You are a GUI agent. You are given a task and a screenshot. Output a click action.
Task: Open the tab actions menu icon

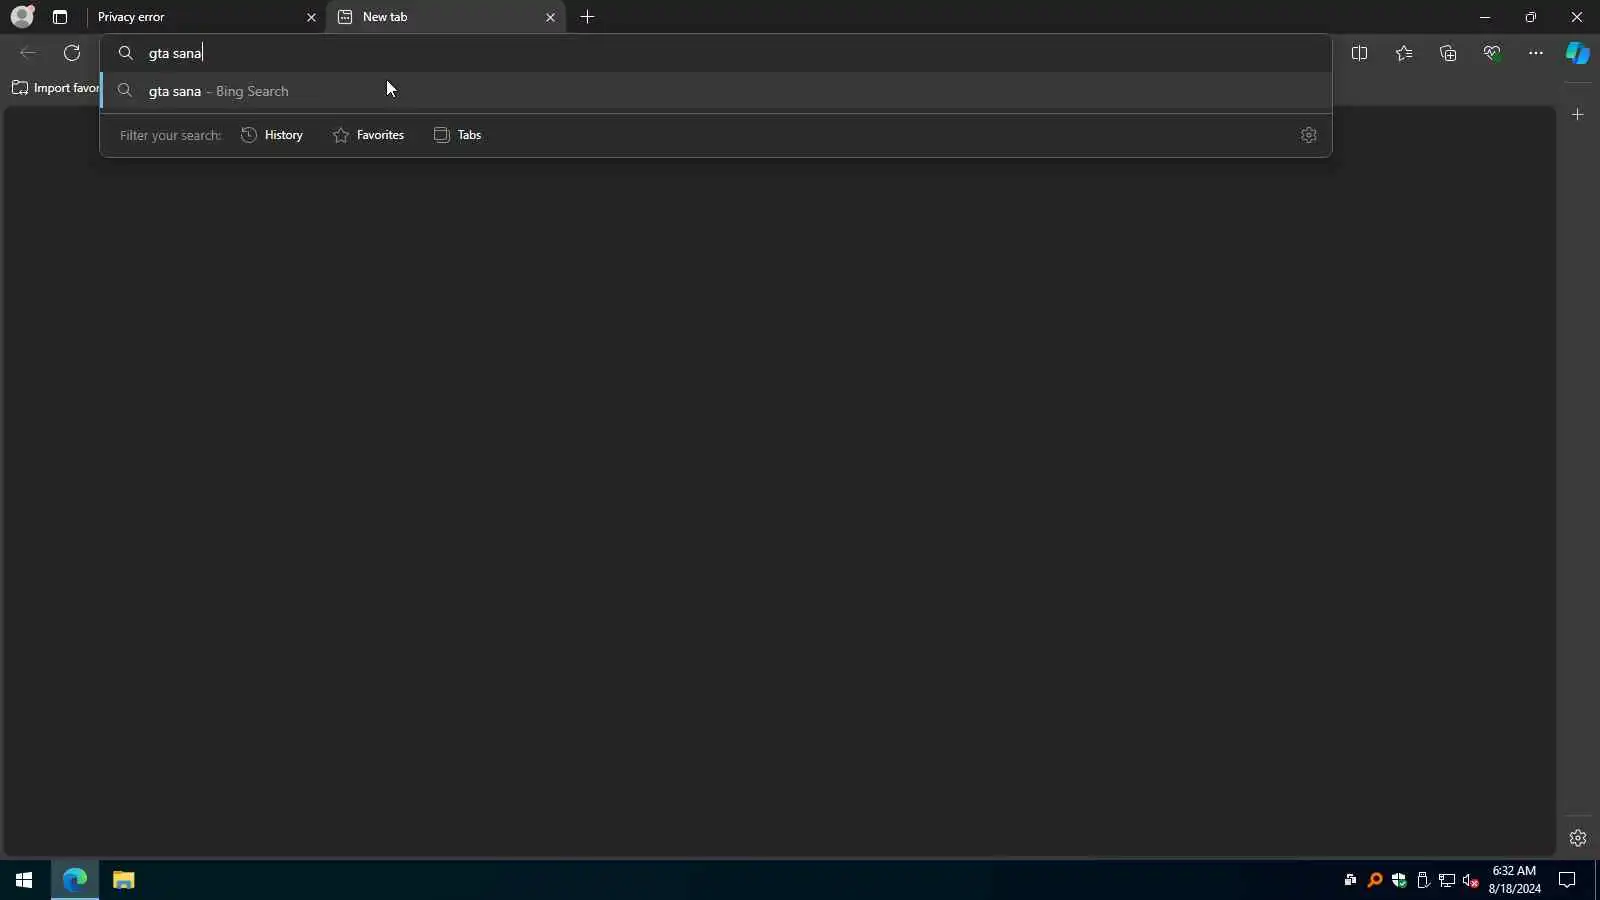[x=60, y=17]
